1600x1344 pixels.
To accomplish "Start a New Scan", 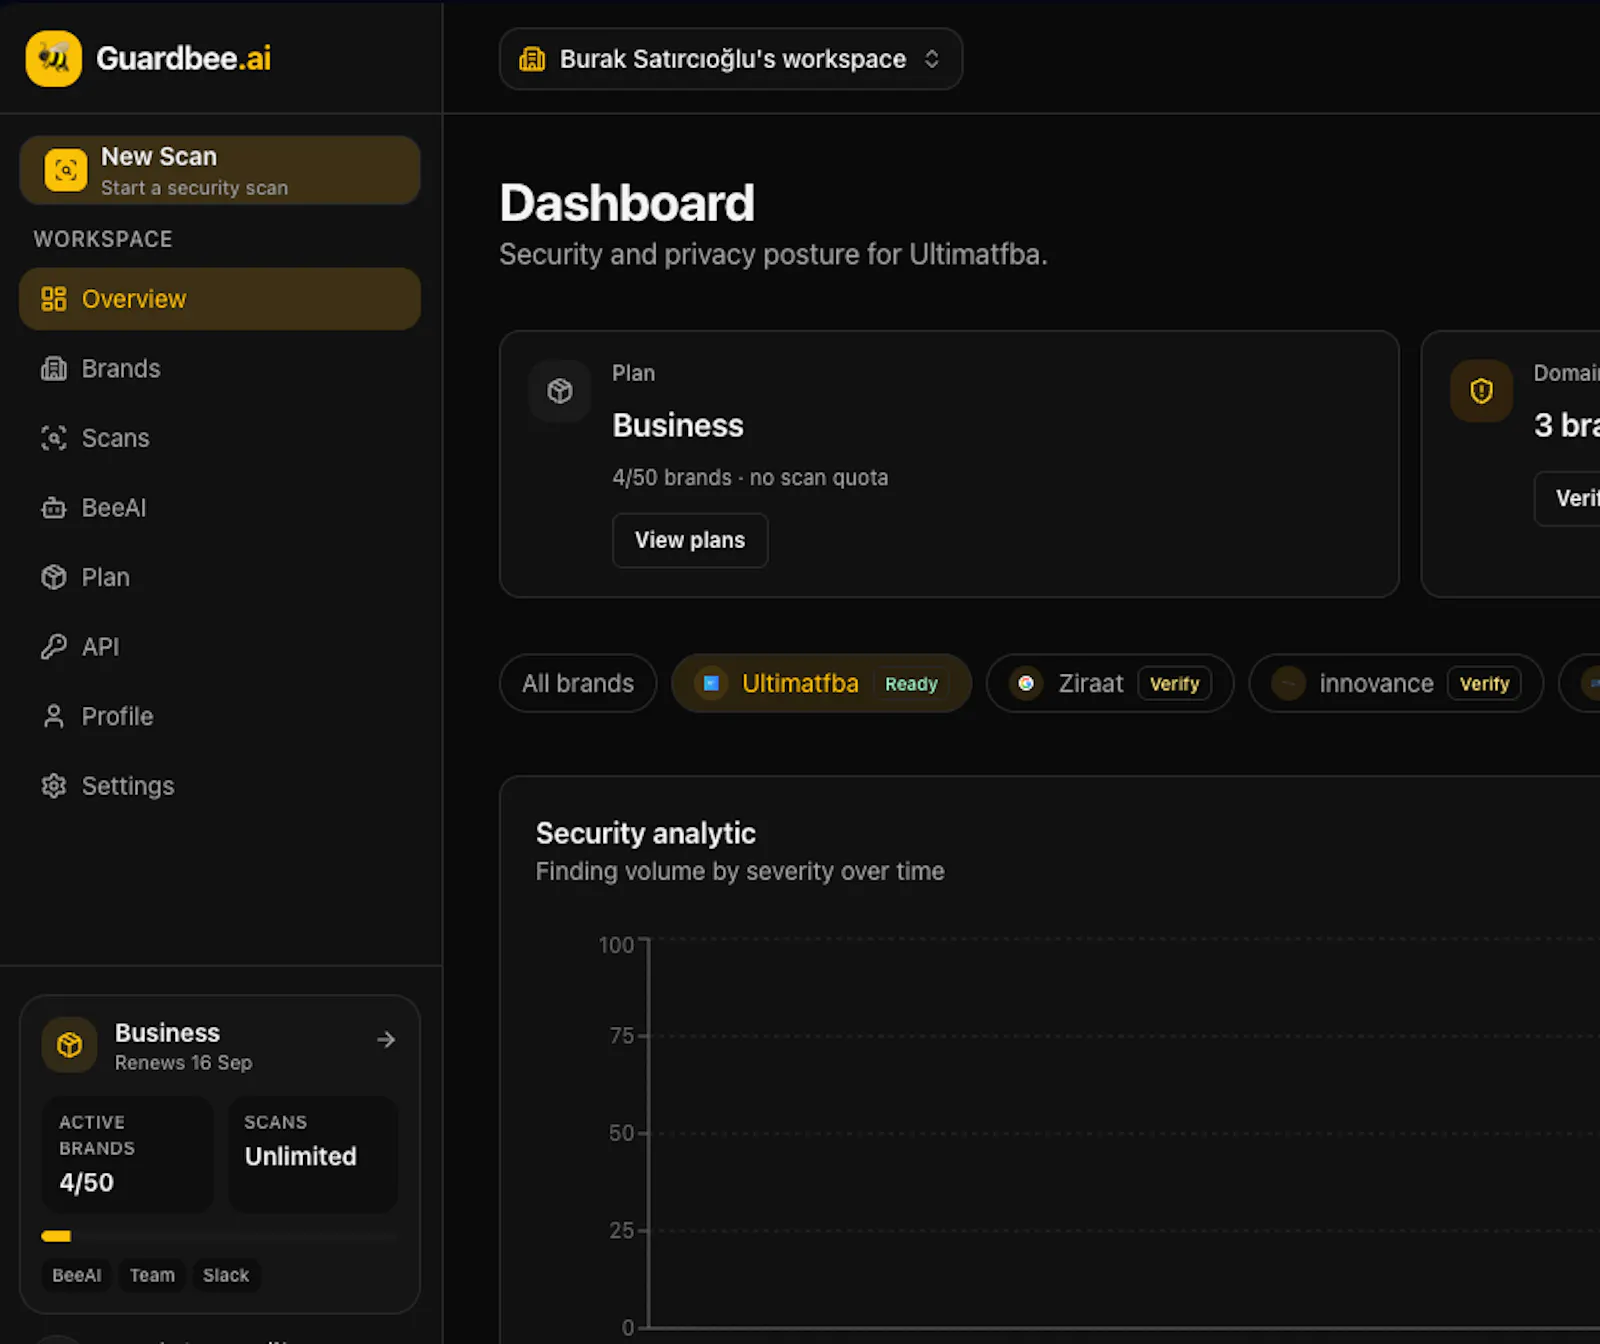I will (x=220, y=171).
